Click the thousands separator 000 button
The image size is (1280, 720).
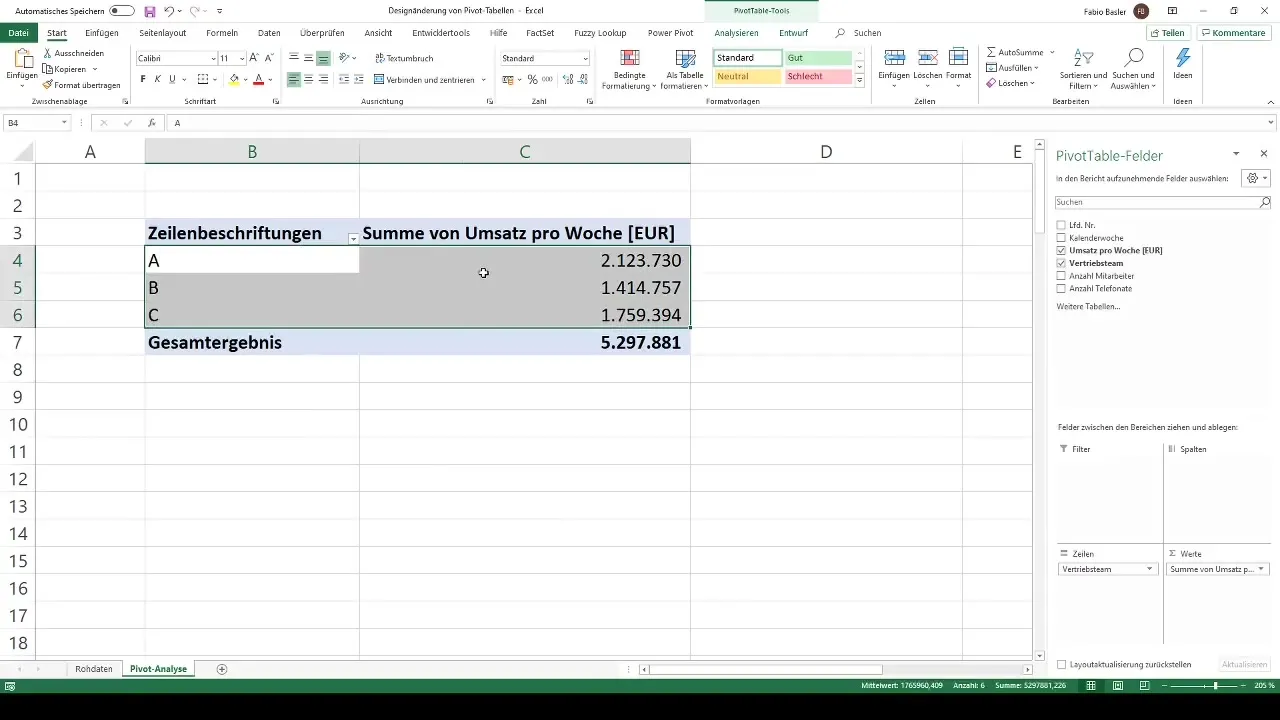547,79
